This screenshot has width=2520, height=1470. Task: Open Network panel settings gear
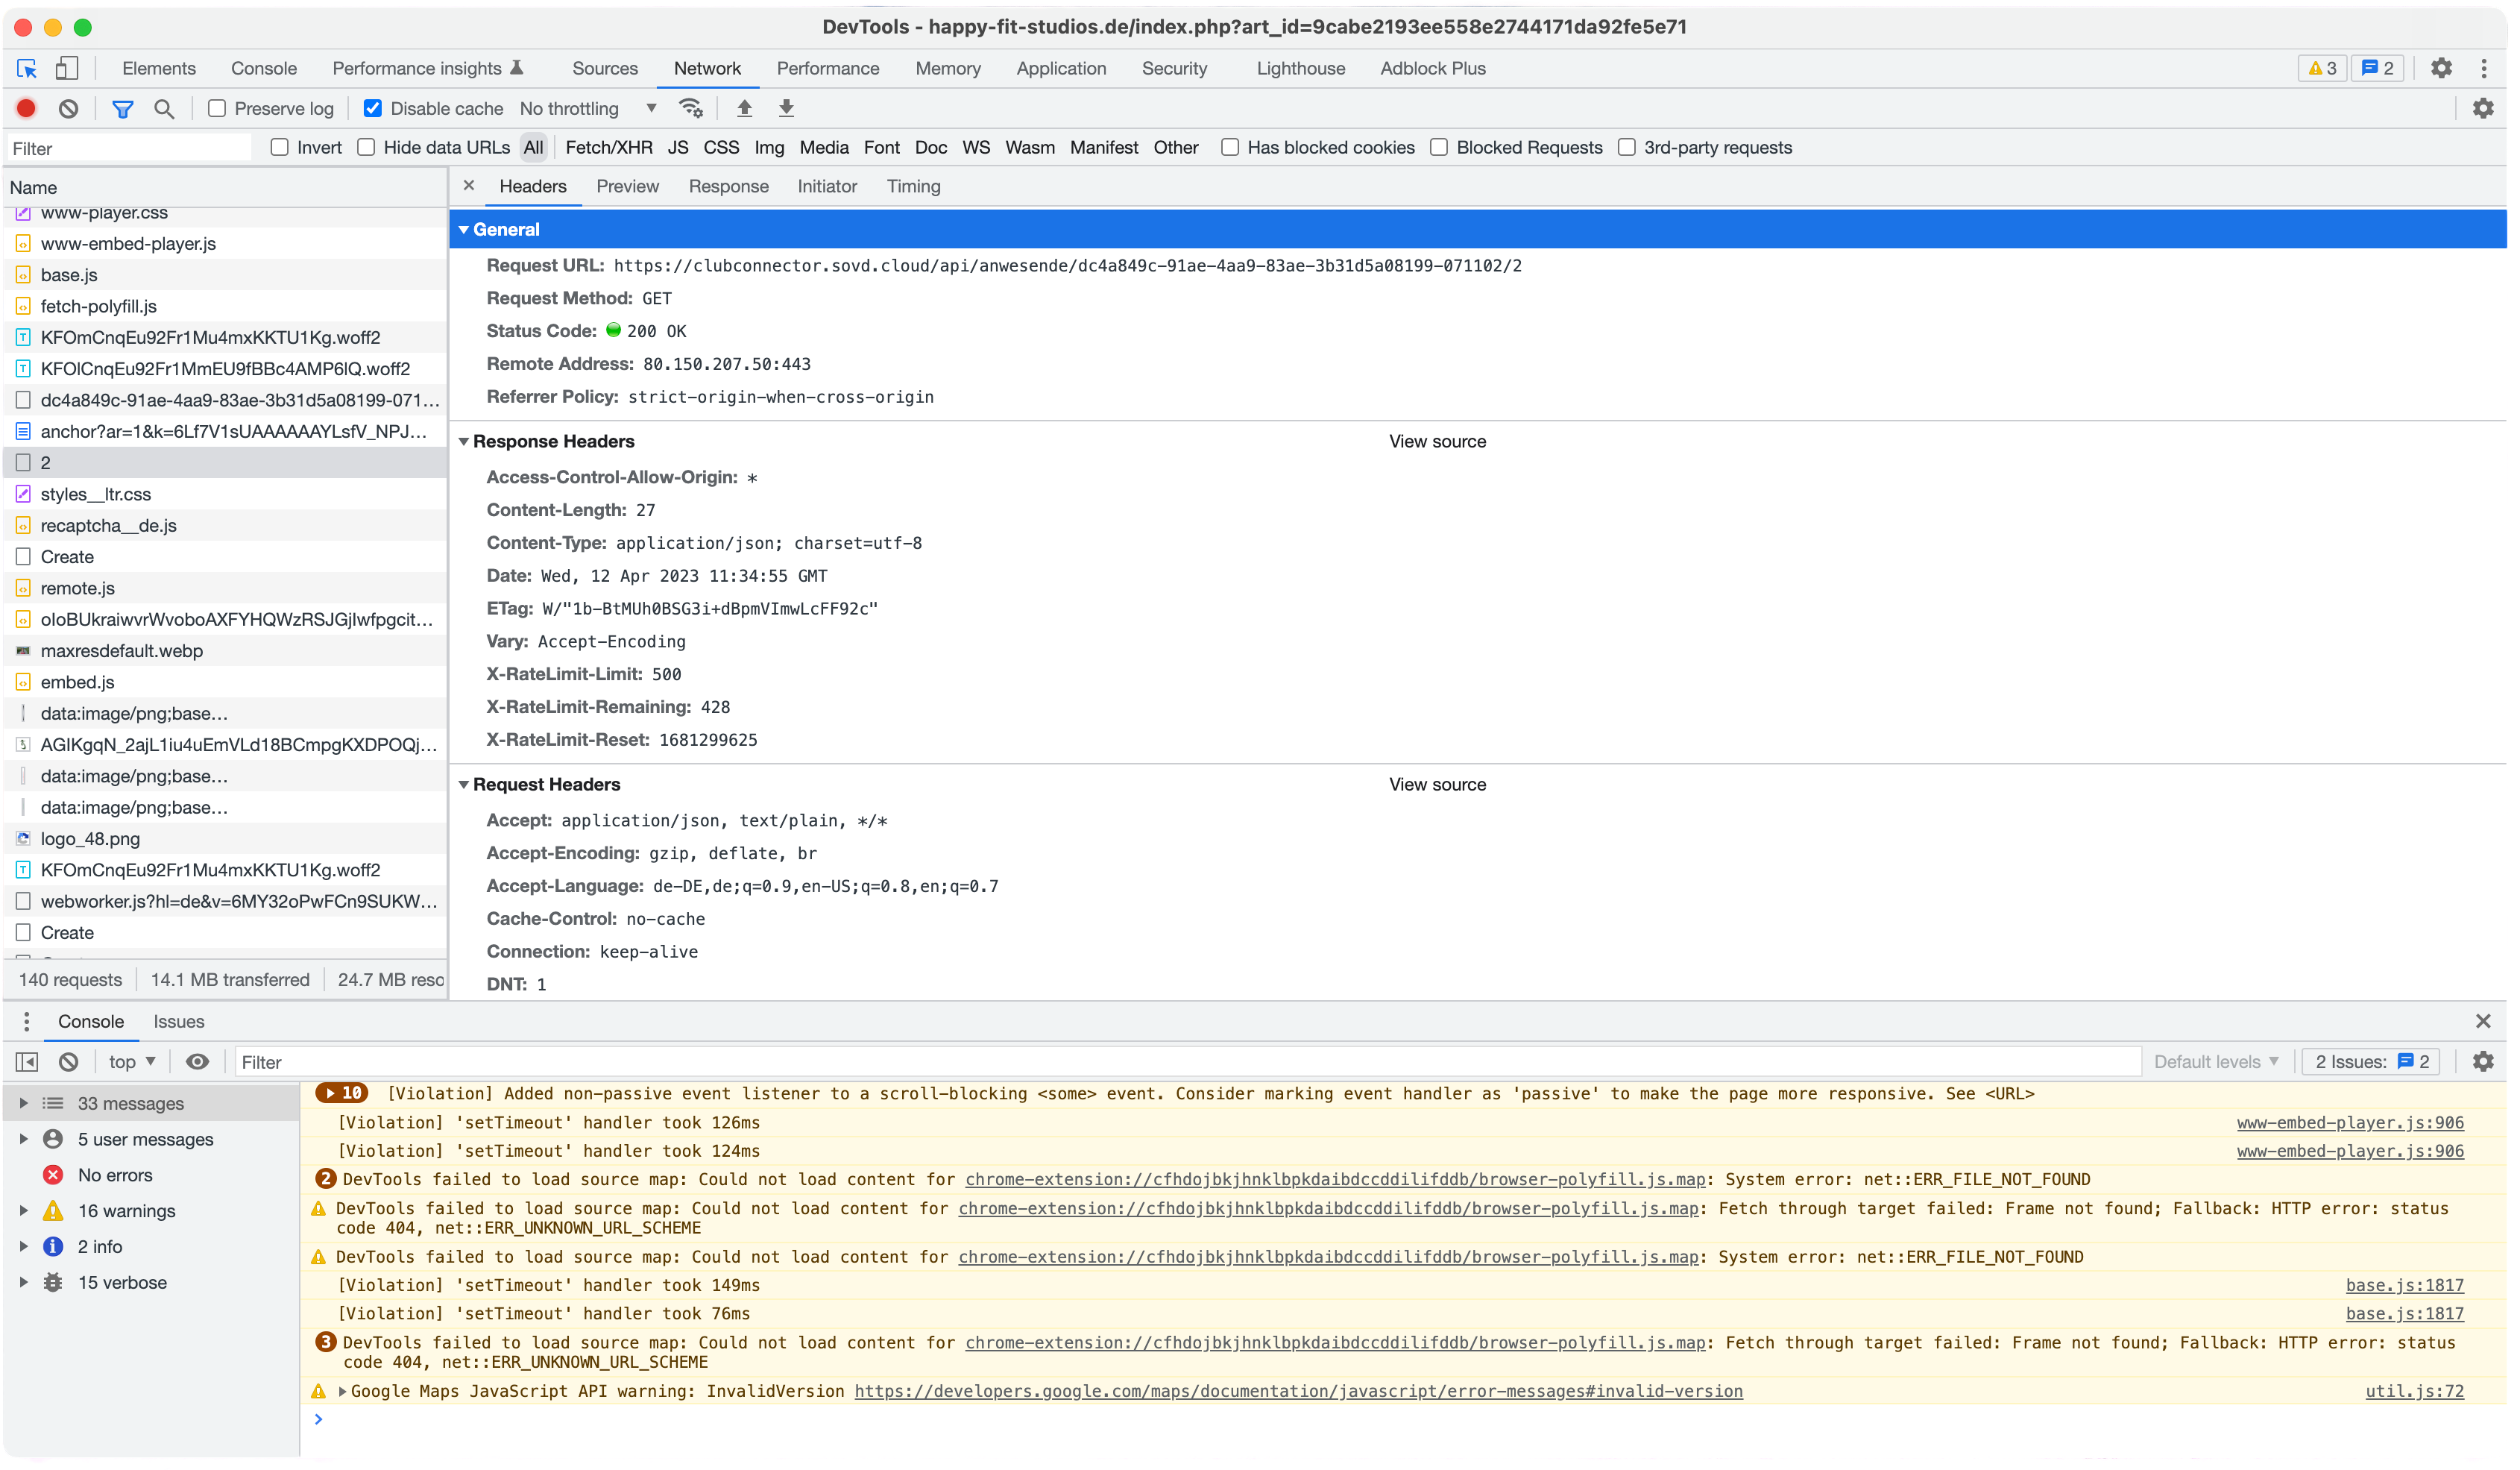coord(2484,108)
